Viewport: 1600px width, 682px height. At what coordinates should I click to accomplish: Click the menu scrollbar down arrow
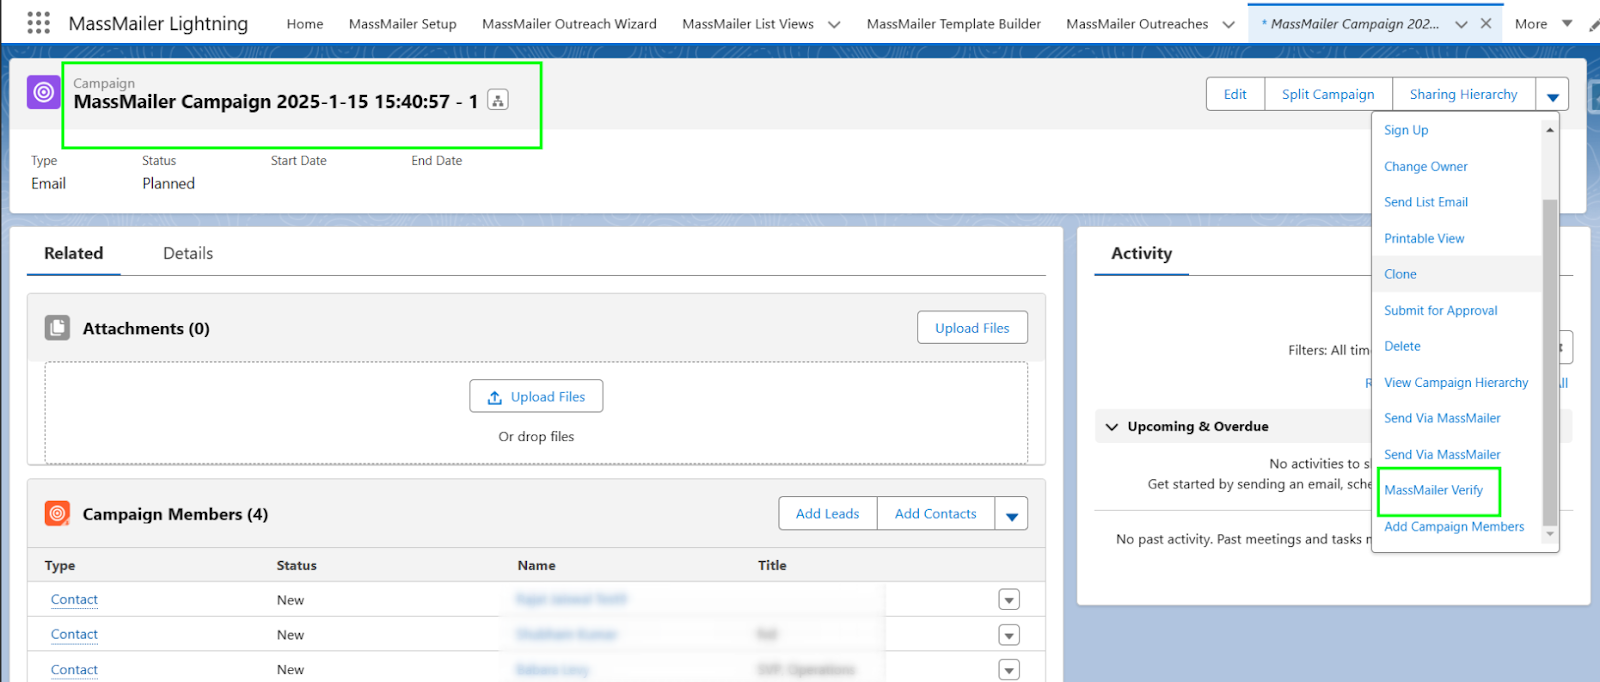point(1550,534)
